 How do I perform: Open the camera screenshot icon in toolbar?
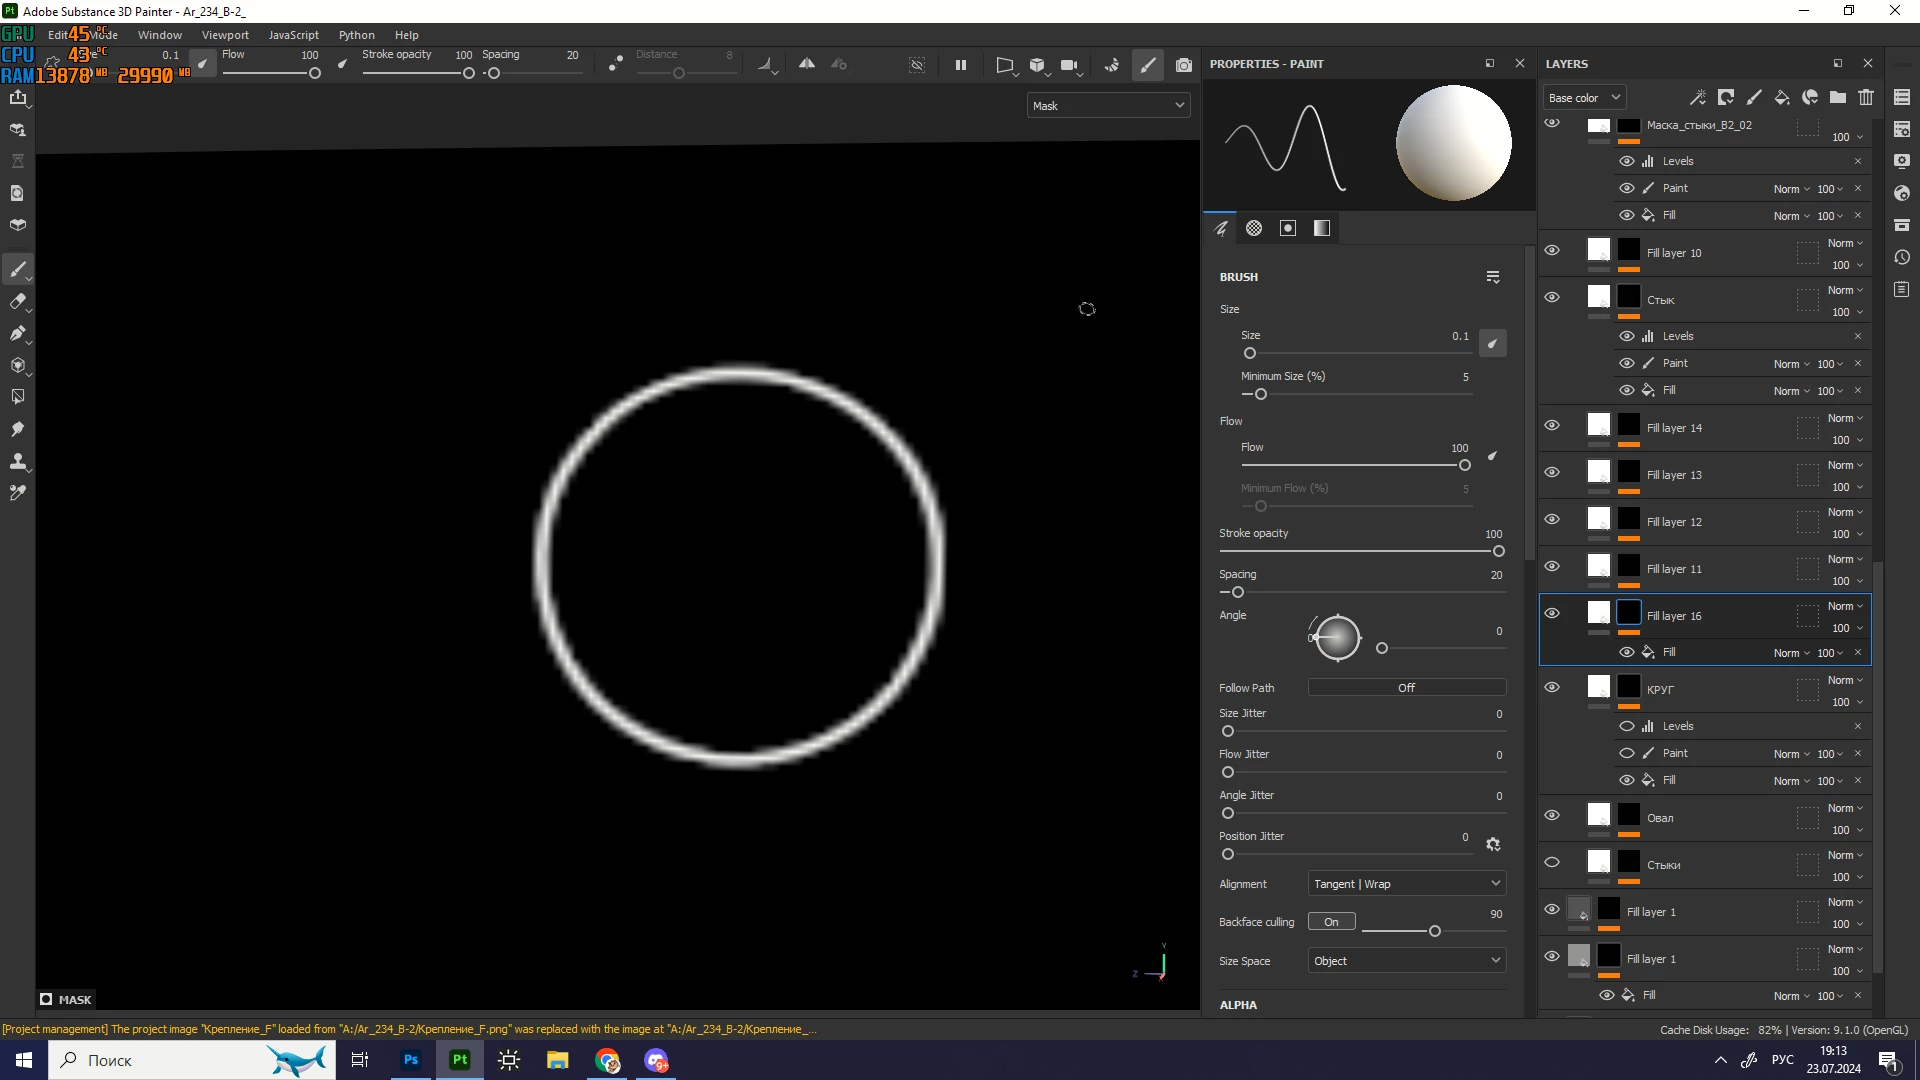coord(1184,65)
